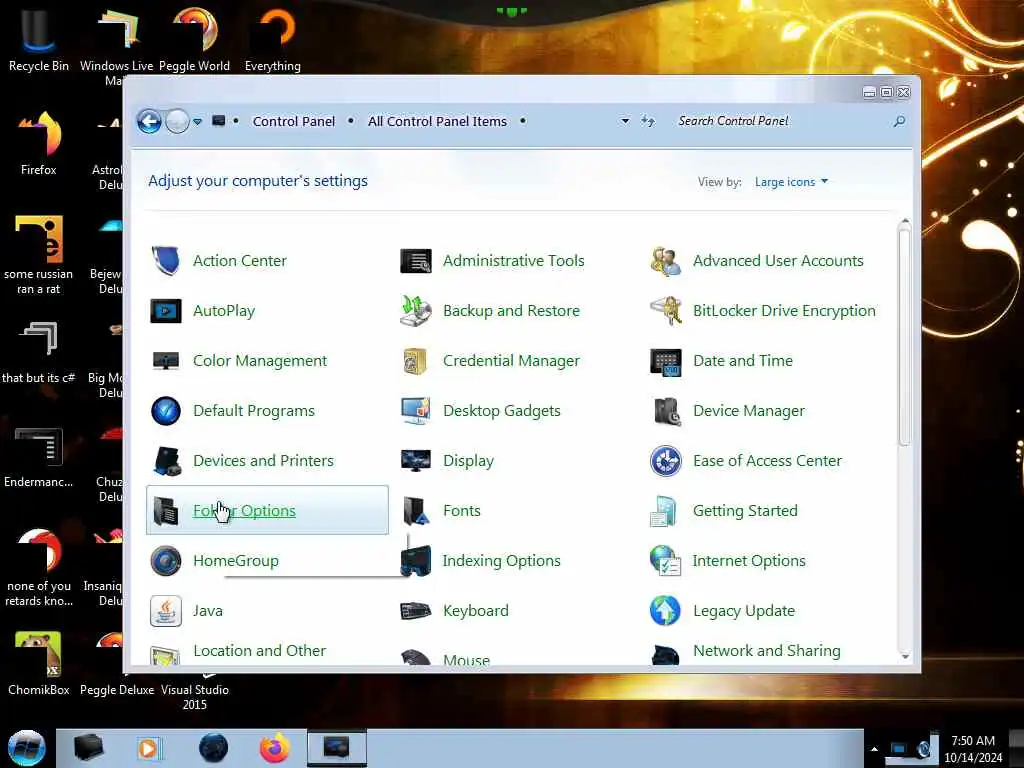Open the Administrative Tools icon
The width and height of the screenshot is (1024, 768).
[x=416, y=261]
